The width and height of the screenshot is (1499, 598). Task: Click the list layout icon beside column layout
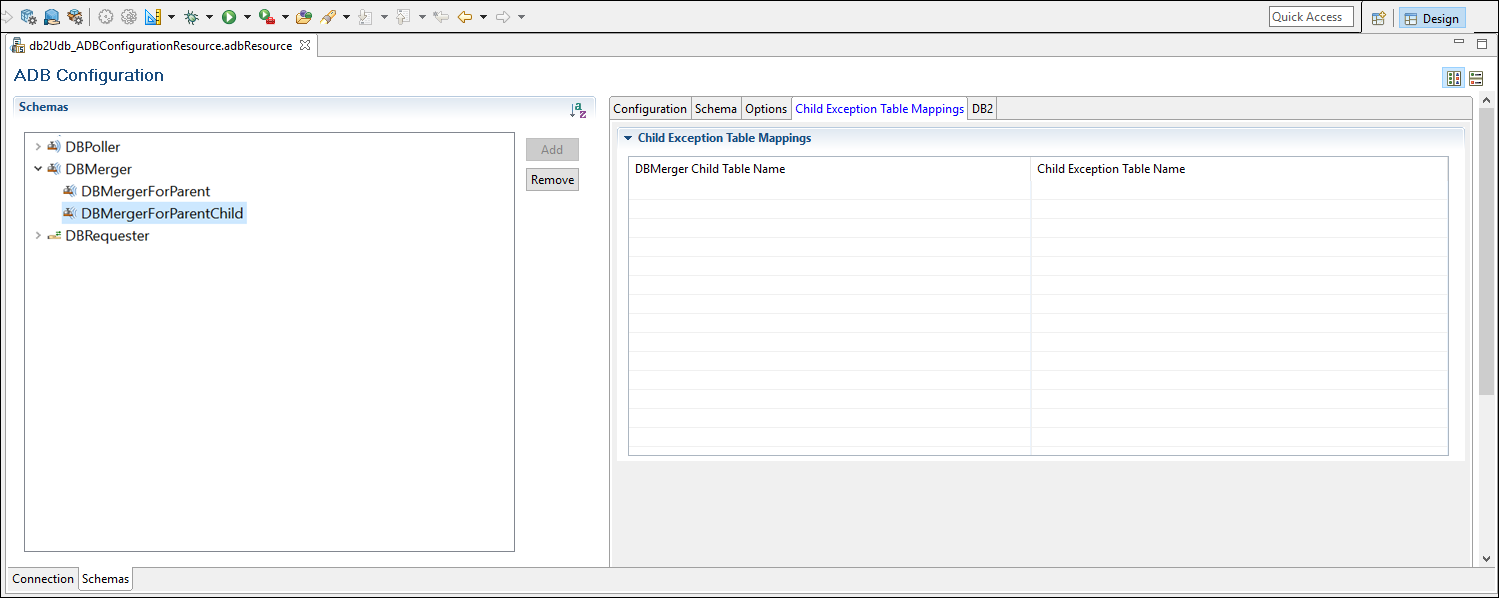1476,78
